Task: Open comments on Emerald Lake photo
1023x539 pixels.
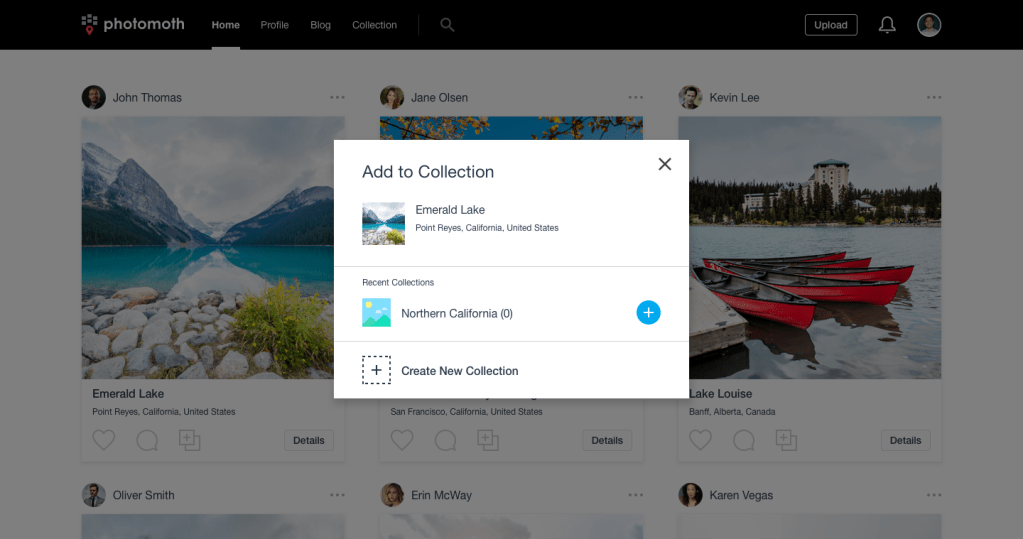Action: coord(147,440)
